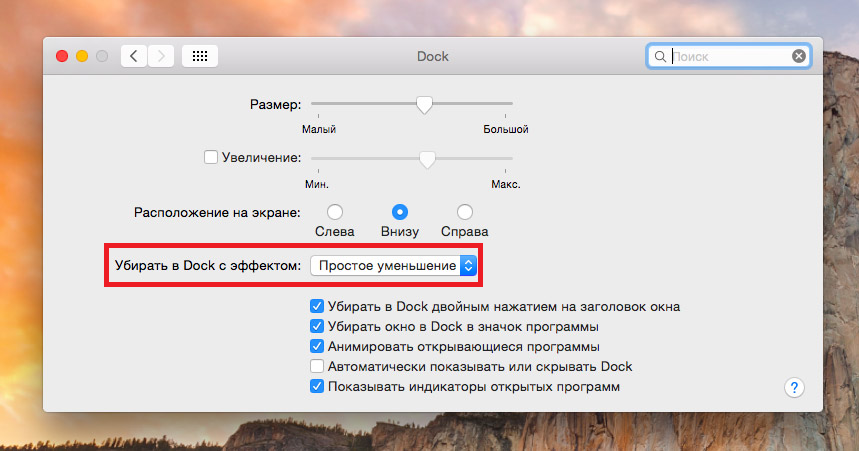
Task: Click the forward chevron navigation button
Action: point(161,56)
